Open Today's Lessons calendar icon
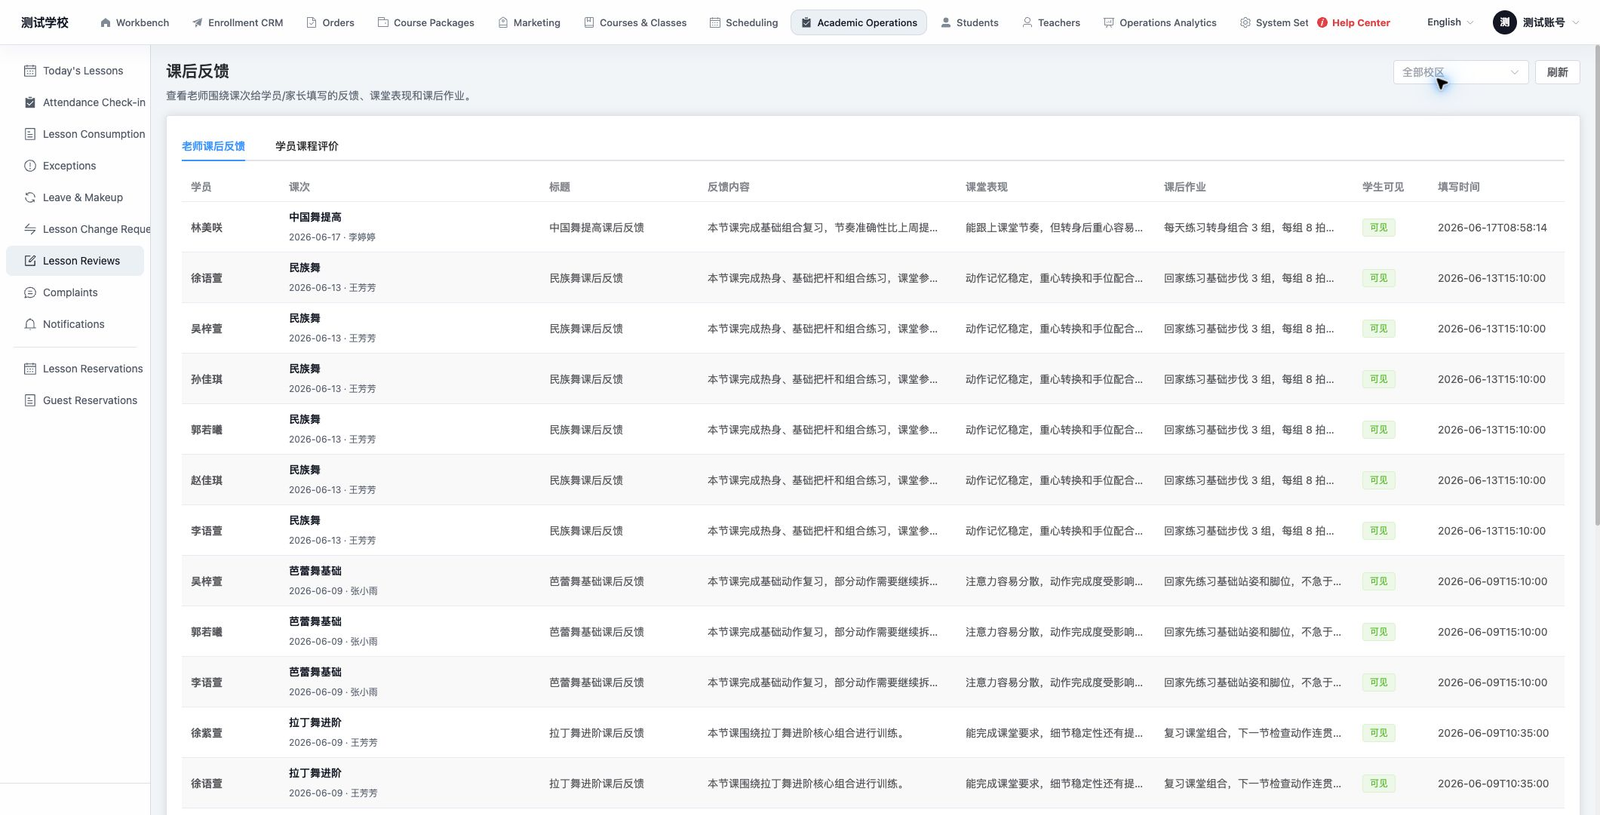This screenshot has width=1600, height=815. tap(30, 71)
